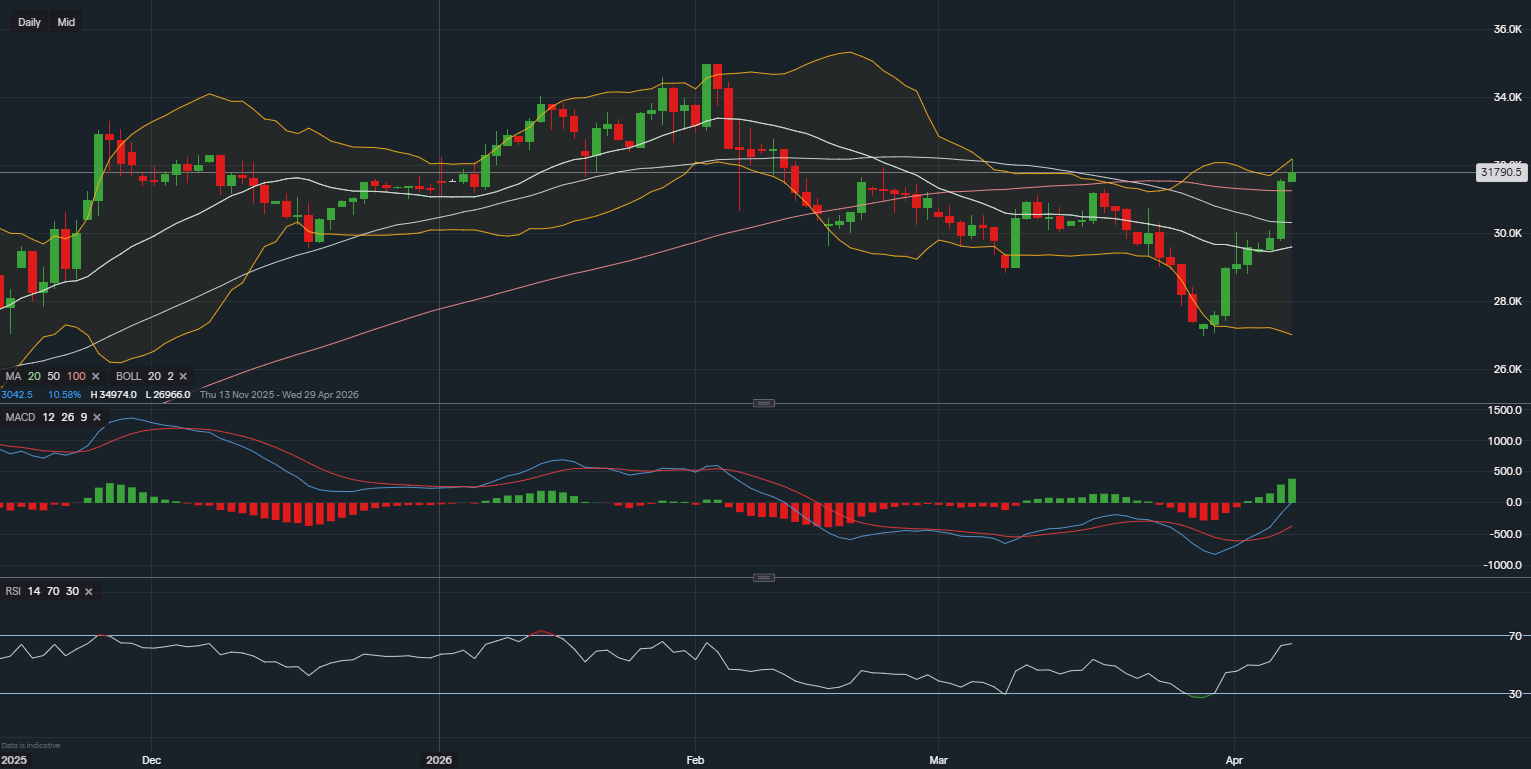Click the X next to RSI indicator
The image size is (1531, 769).
point(89,592)
